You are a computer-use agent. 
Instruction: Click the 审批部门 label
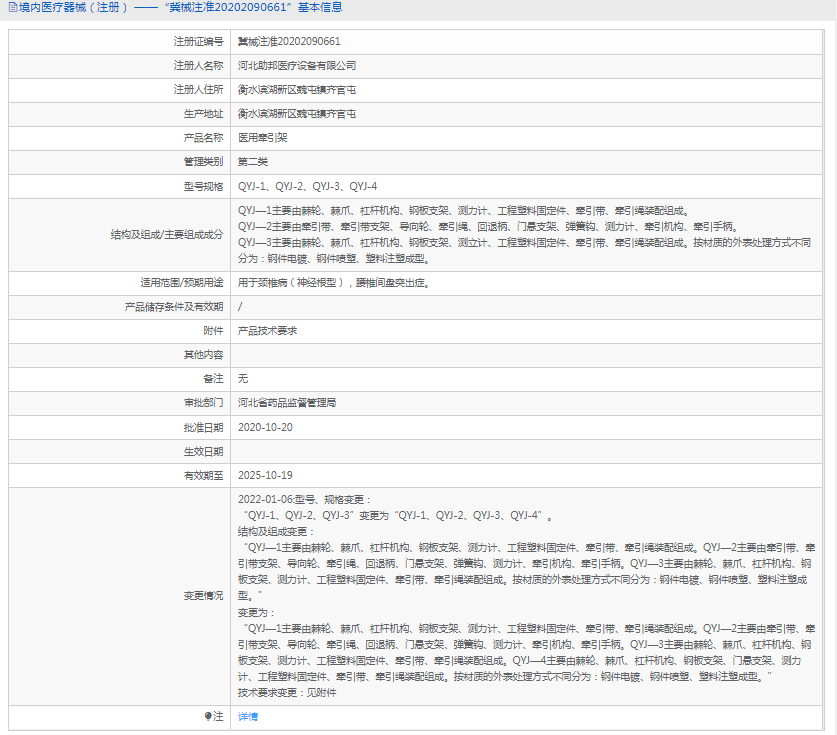click(x=203, y=402)
